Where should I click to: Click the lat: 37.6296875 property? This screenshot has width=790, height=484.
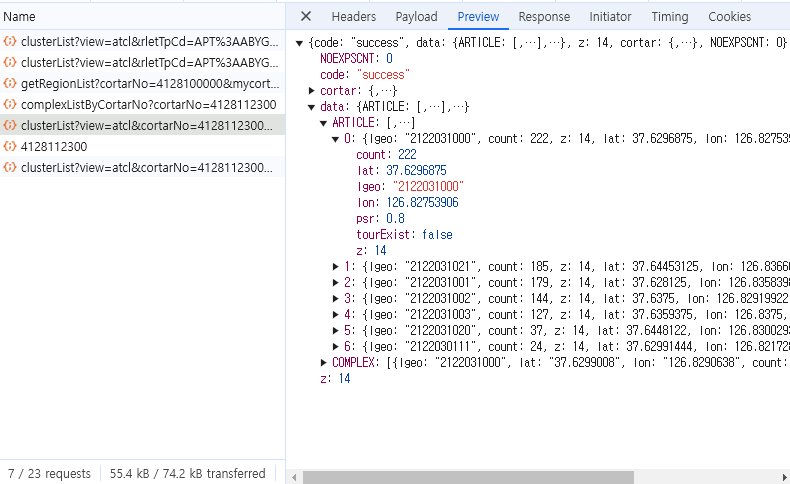402,171
